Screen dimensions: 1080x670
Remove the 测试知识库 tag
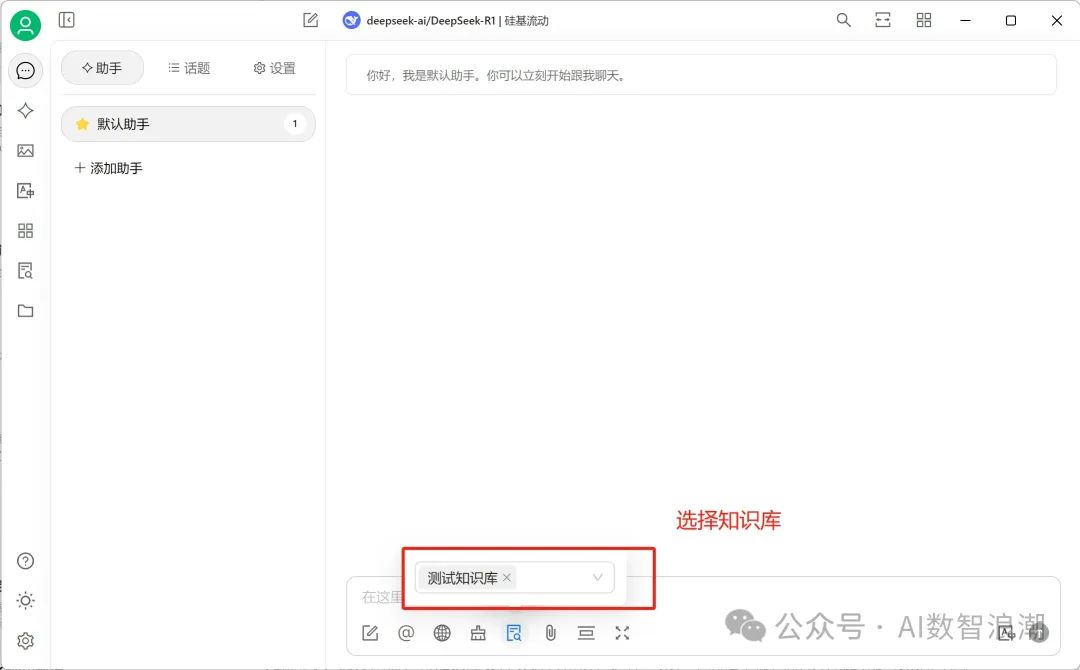507,577
